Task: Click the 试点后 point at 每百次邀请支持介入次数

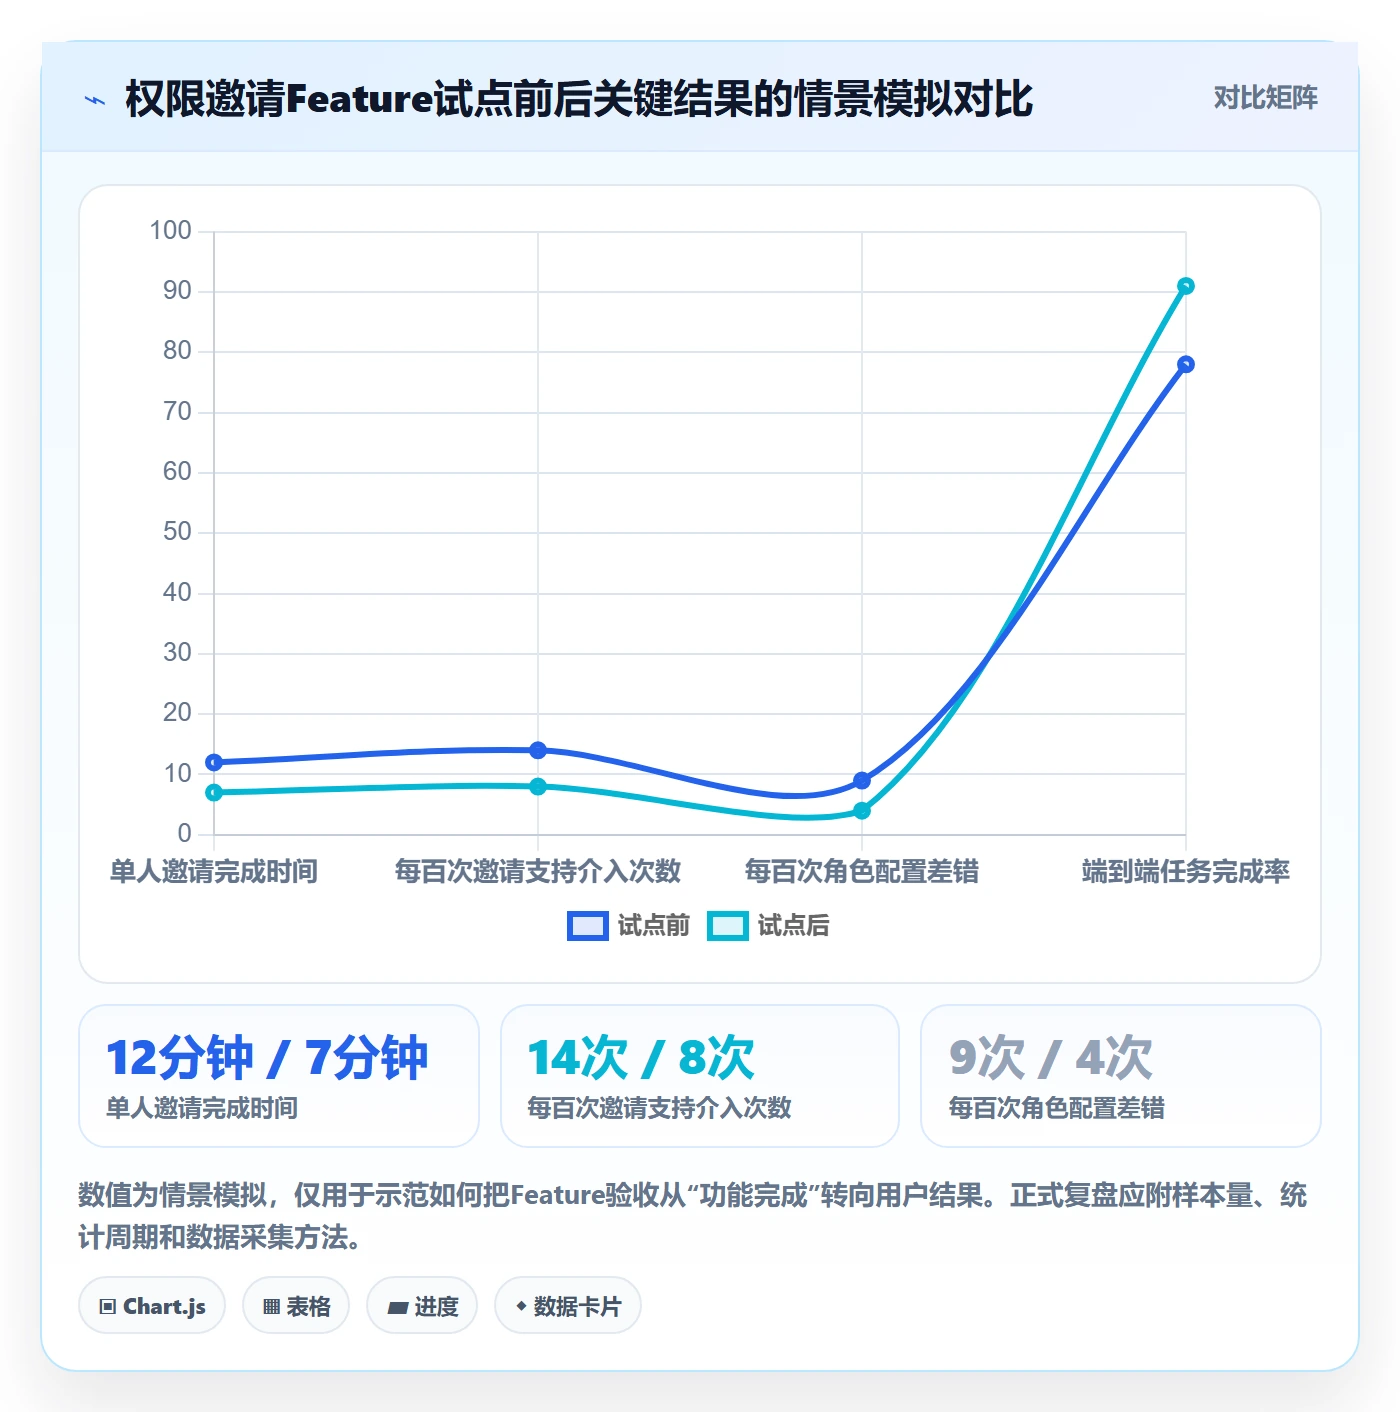Action: point(538,786)
